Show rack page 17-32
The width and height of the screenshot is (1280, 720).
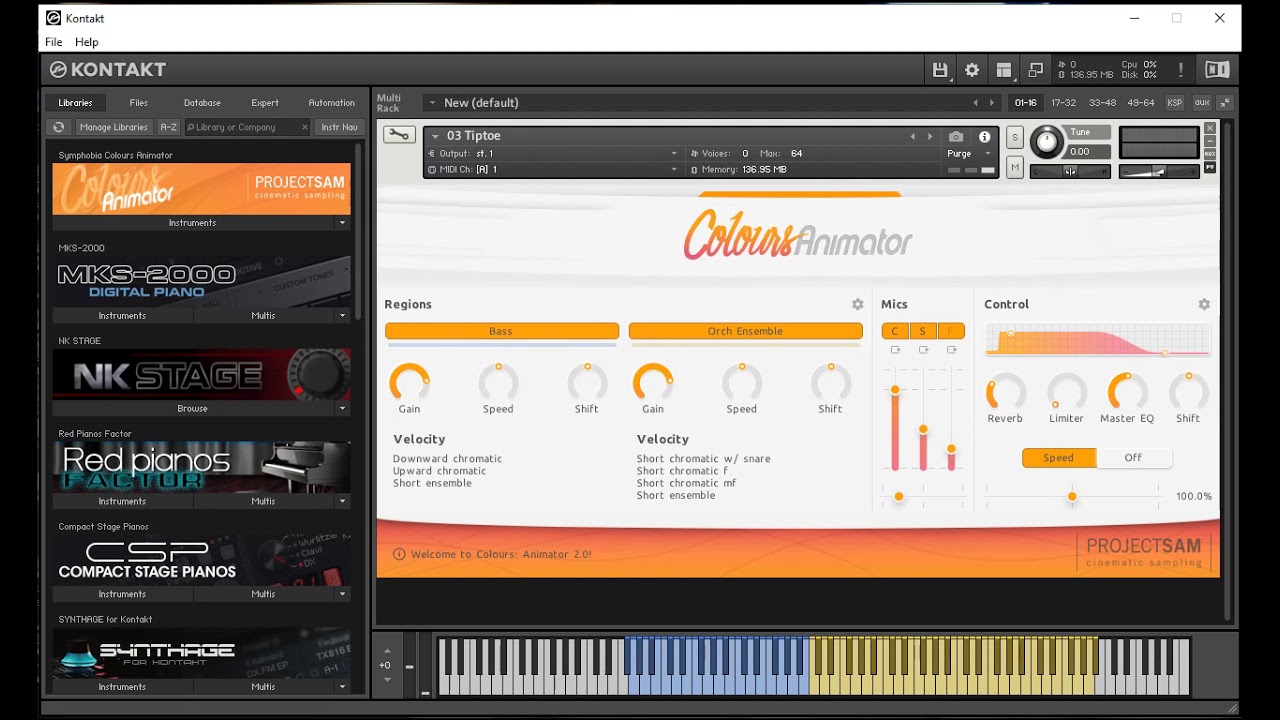point(1064,102)
